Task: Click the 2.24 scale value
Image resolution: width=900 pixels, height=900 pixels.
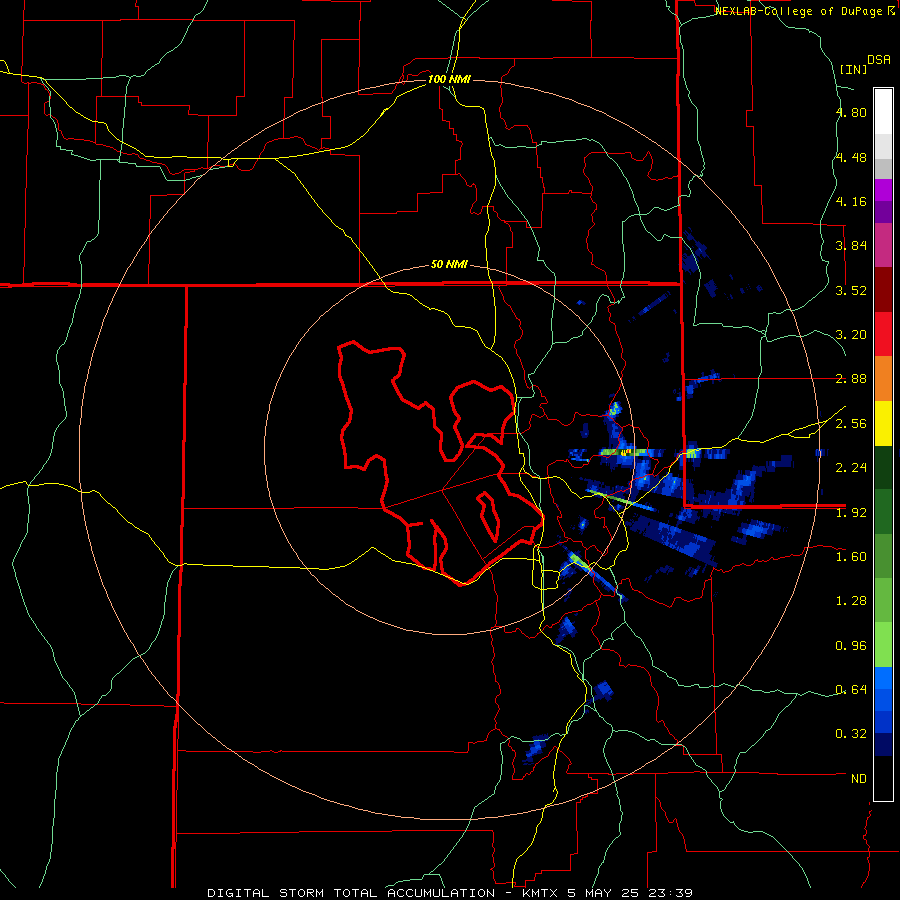Action: tap(851, 468)
